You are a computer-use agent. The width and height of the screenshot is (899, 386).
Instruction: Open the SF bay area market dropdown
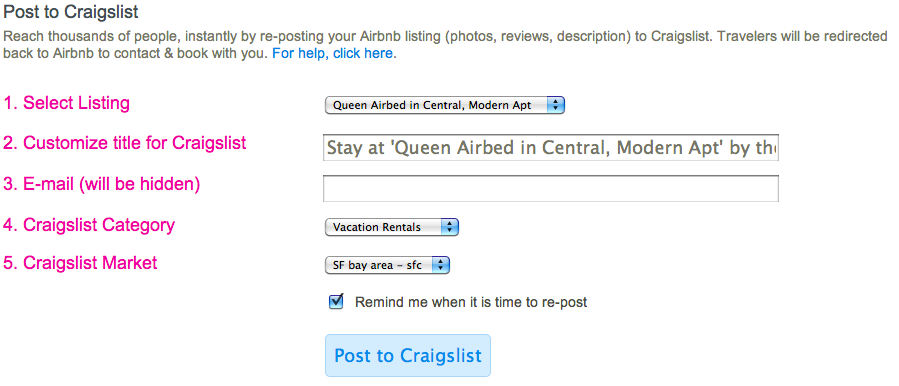pos(387,266)
